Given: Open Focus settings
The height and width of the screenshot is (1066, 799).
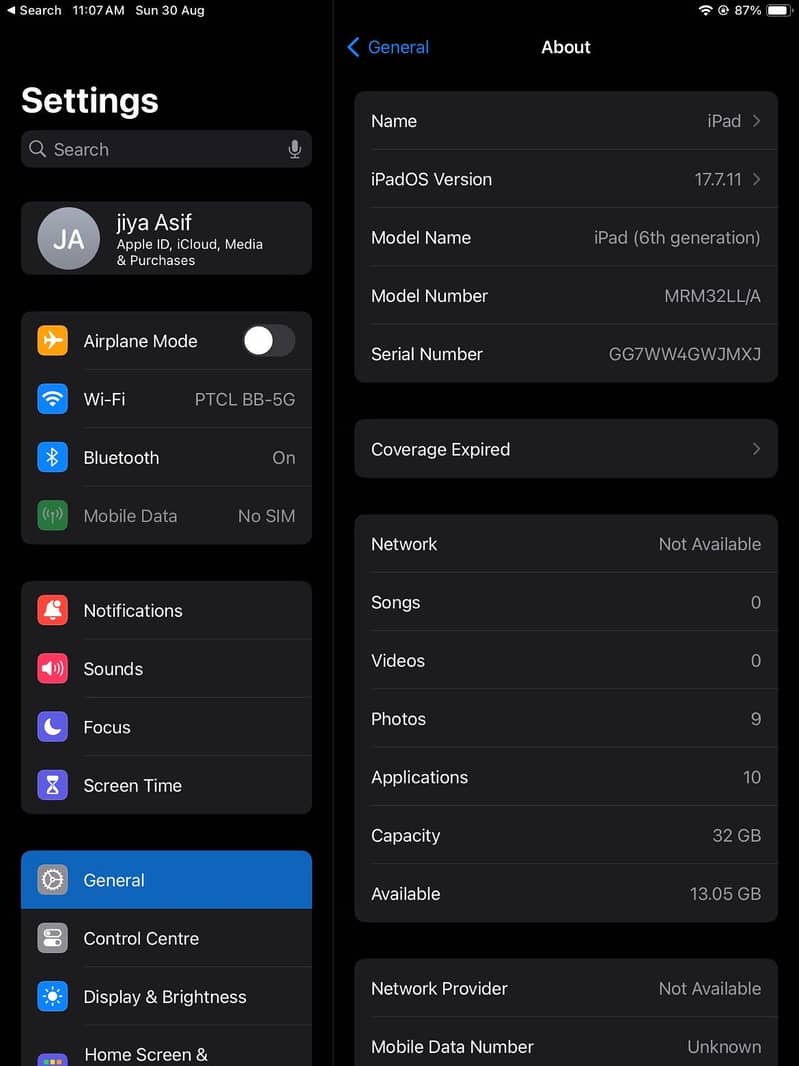Looking at the screenshot, I should (x=167, y=727).
